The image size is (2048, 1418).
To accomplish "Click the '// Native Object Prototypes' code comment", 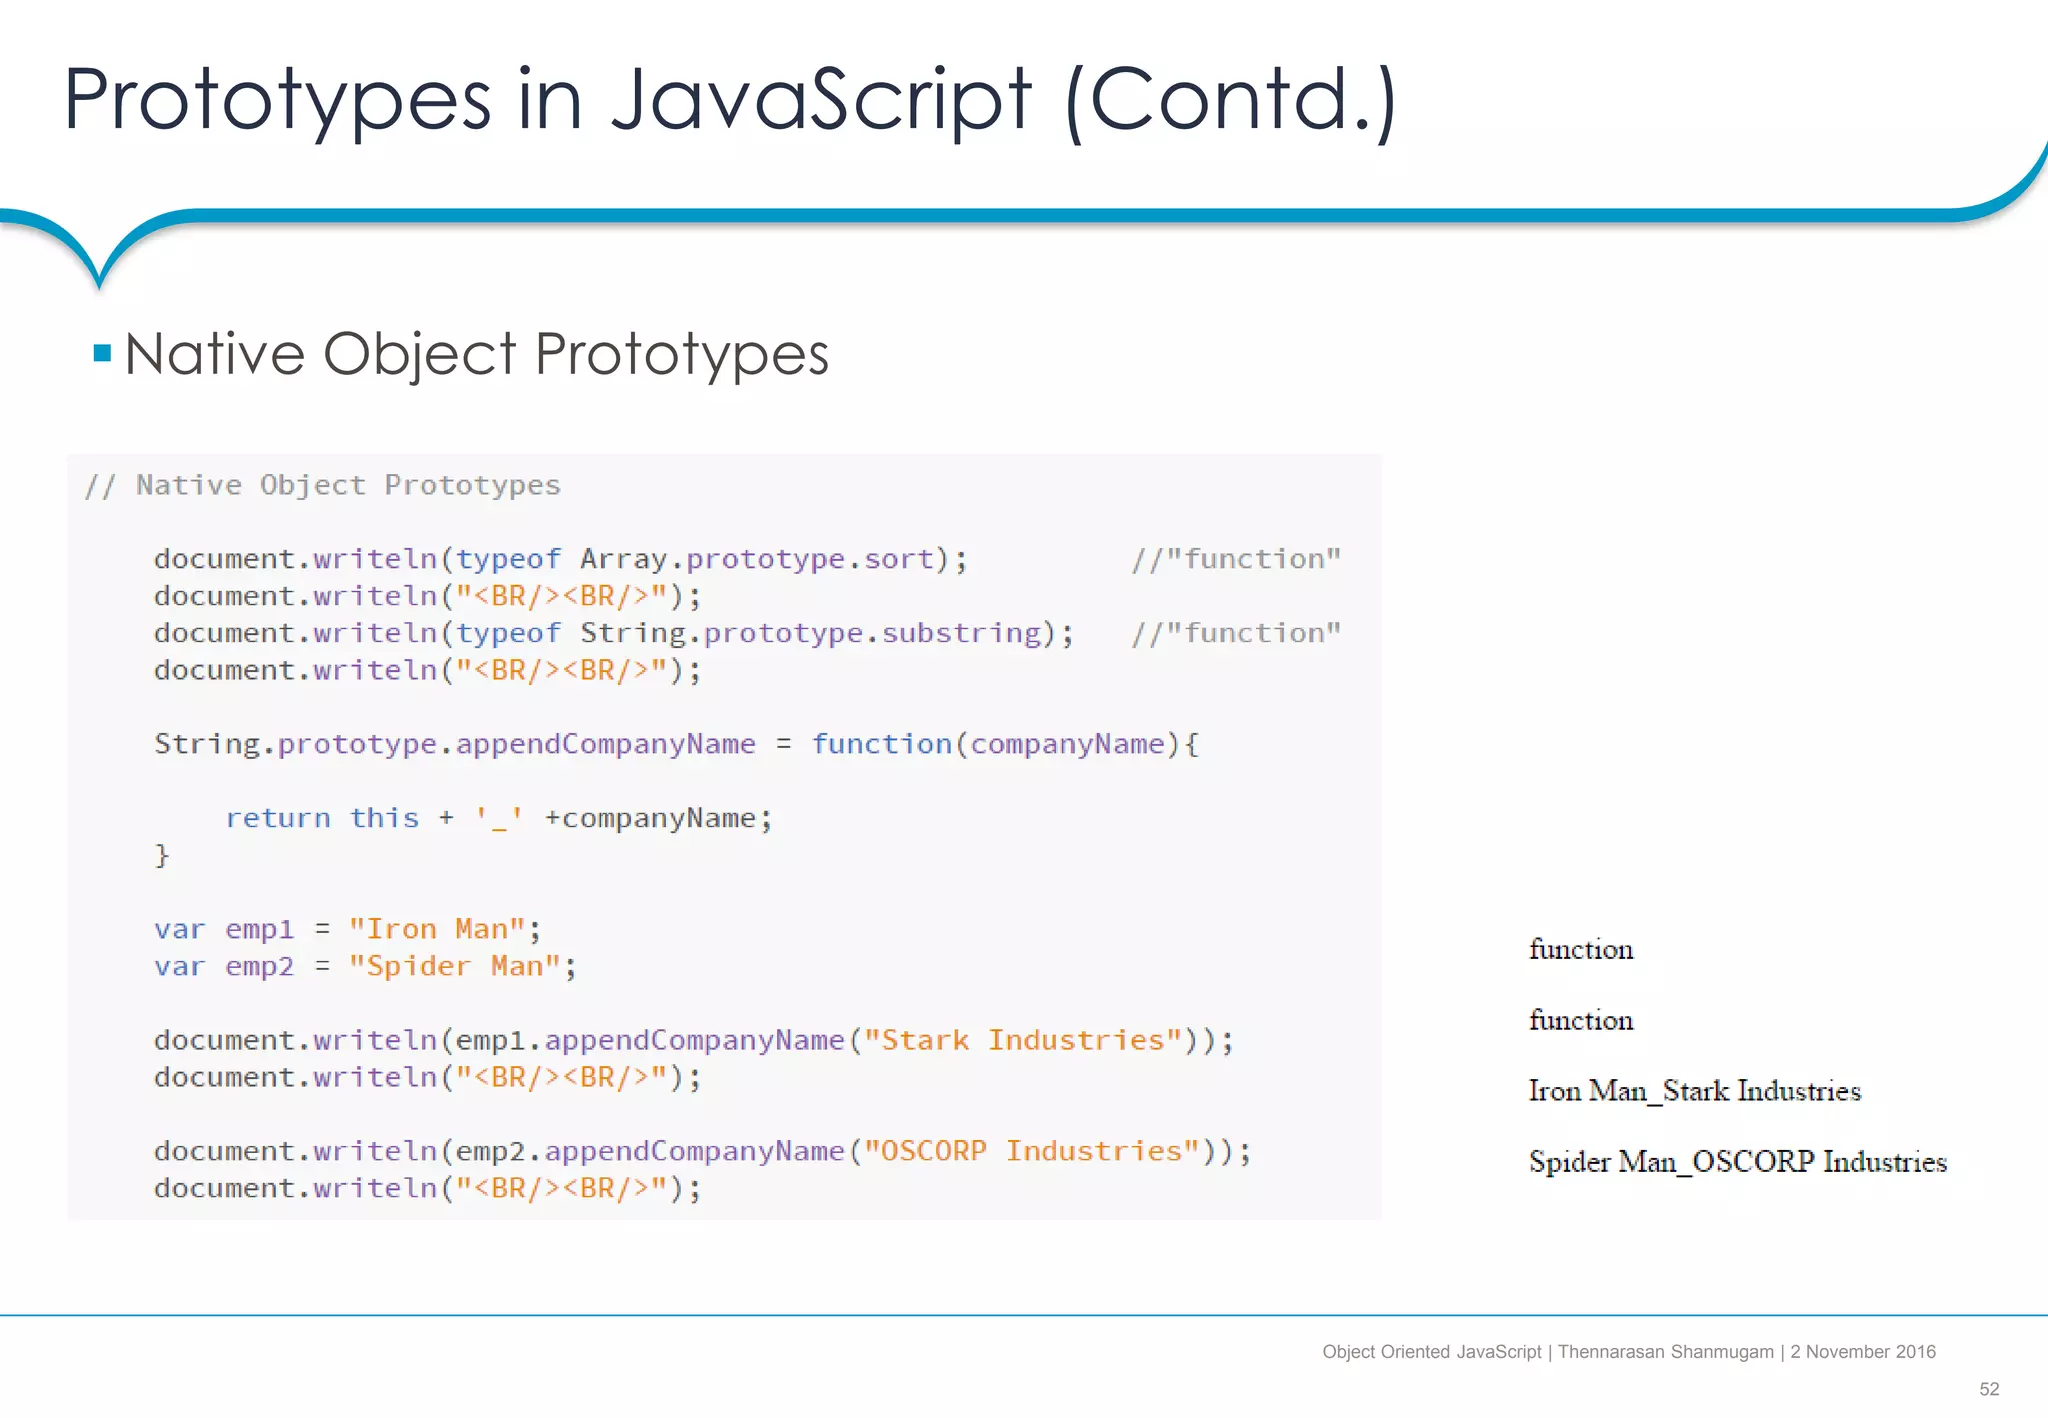I will pyautogui.click(x=322, y=485).
